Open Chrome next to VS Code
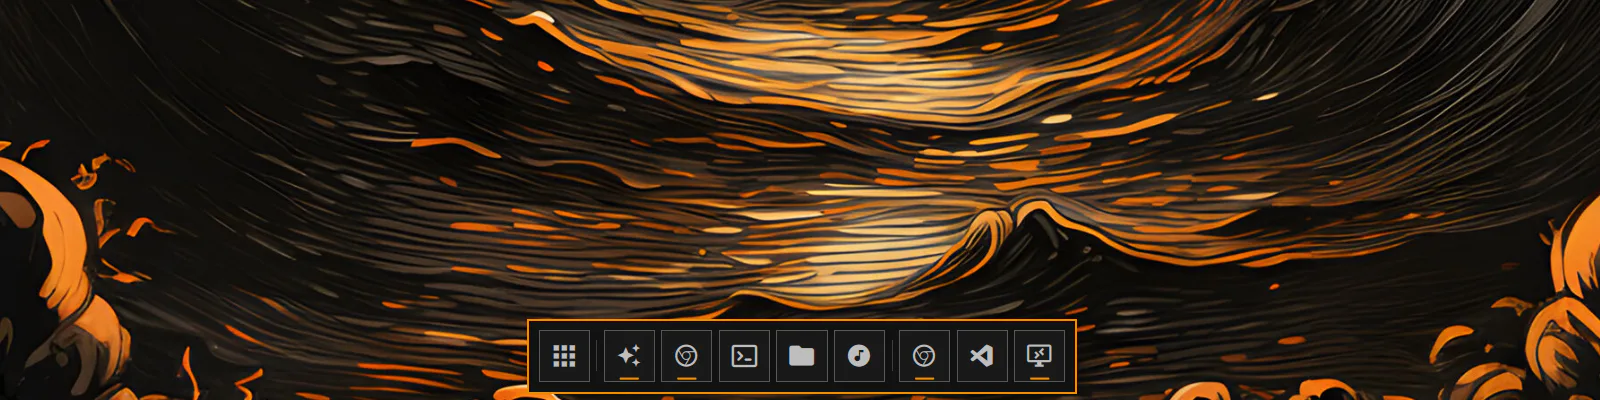1600x400 pixels. tap(924, 356)
